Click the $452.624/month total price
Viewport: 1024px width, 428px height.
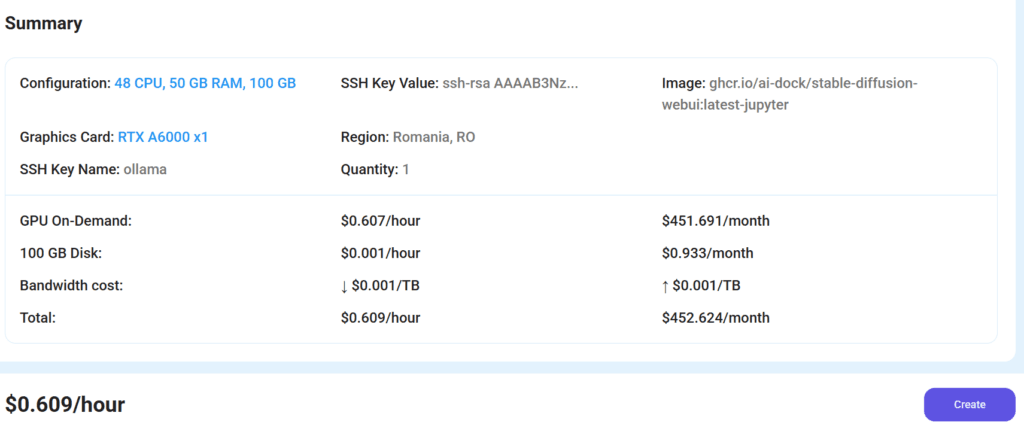tap(715, 318)
